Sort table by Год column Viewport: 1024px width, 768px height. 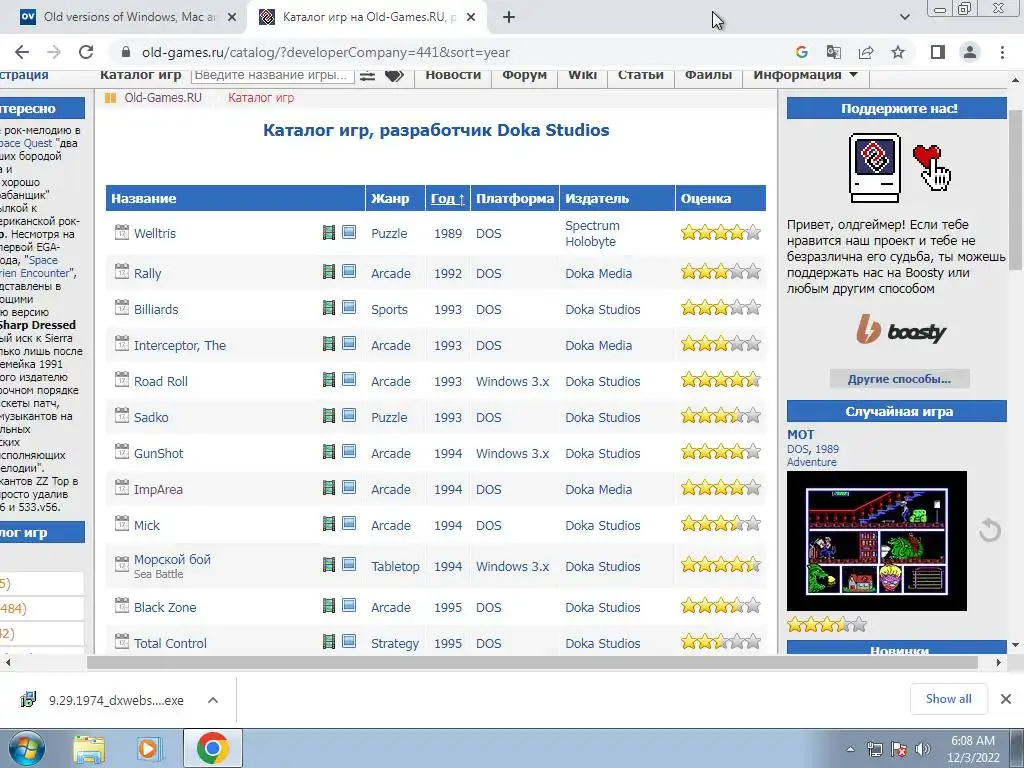[447, 199]
